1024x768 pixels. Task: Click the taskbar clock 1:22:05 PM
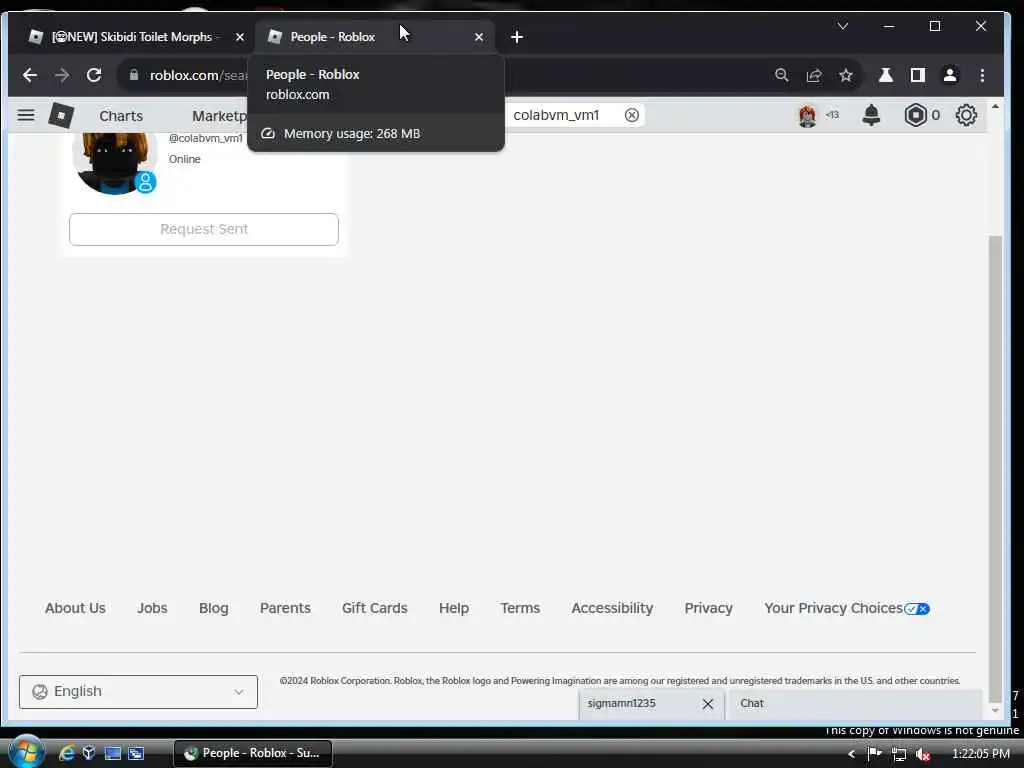pos(981,754)
